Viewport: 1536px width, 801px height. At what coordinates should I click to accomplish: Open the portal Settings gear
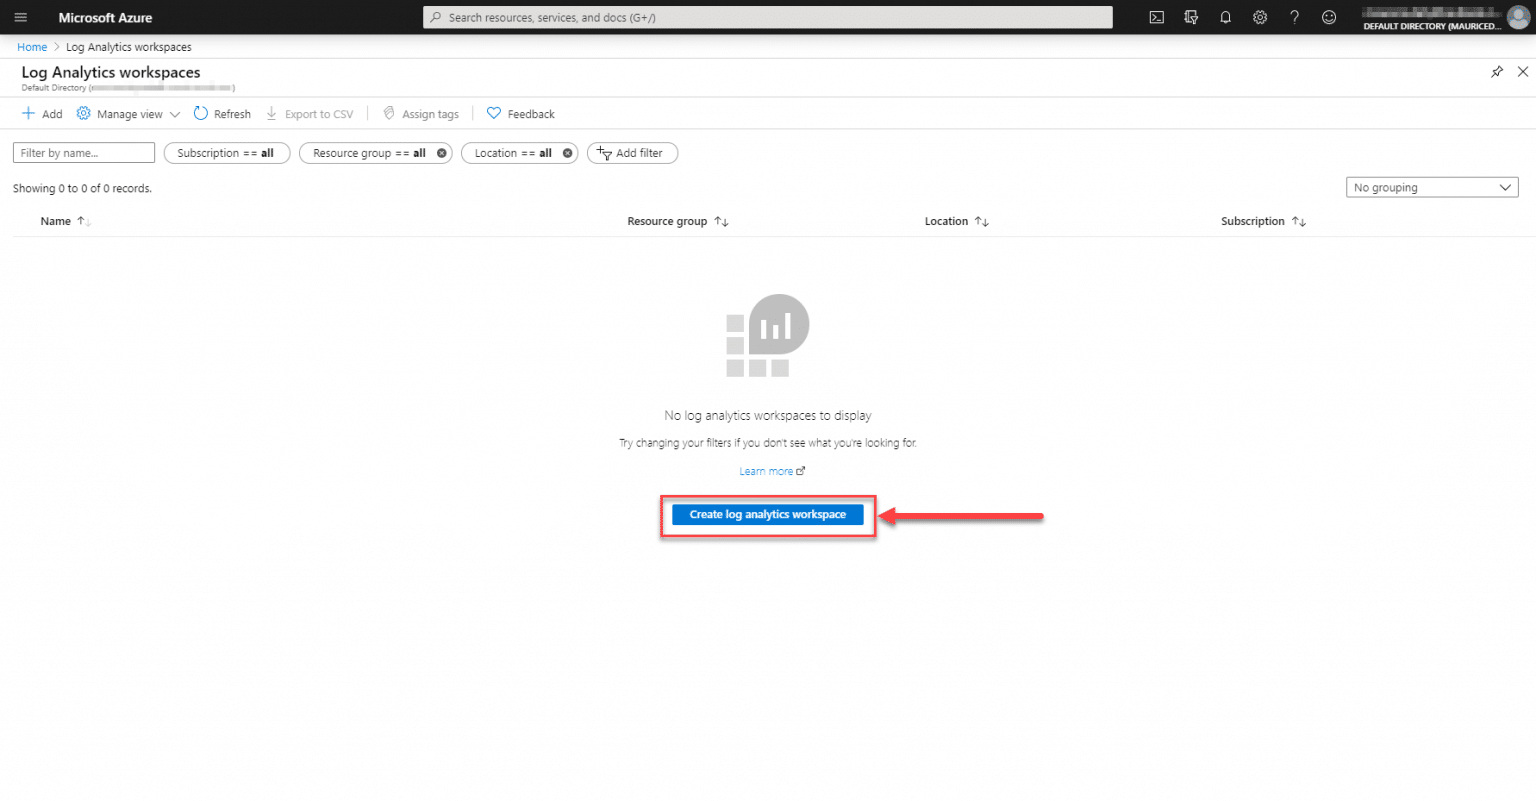point(1259,17)
